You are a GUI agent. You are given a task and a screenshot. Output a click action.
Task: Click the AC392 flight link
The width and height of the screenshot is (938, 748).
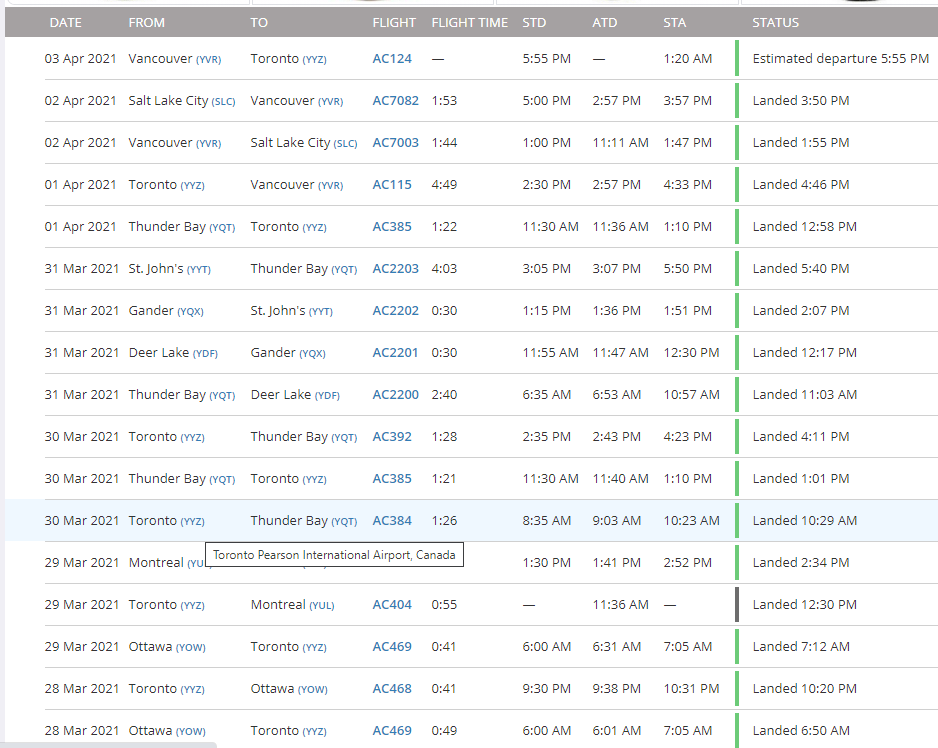[x=392, y=437]
